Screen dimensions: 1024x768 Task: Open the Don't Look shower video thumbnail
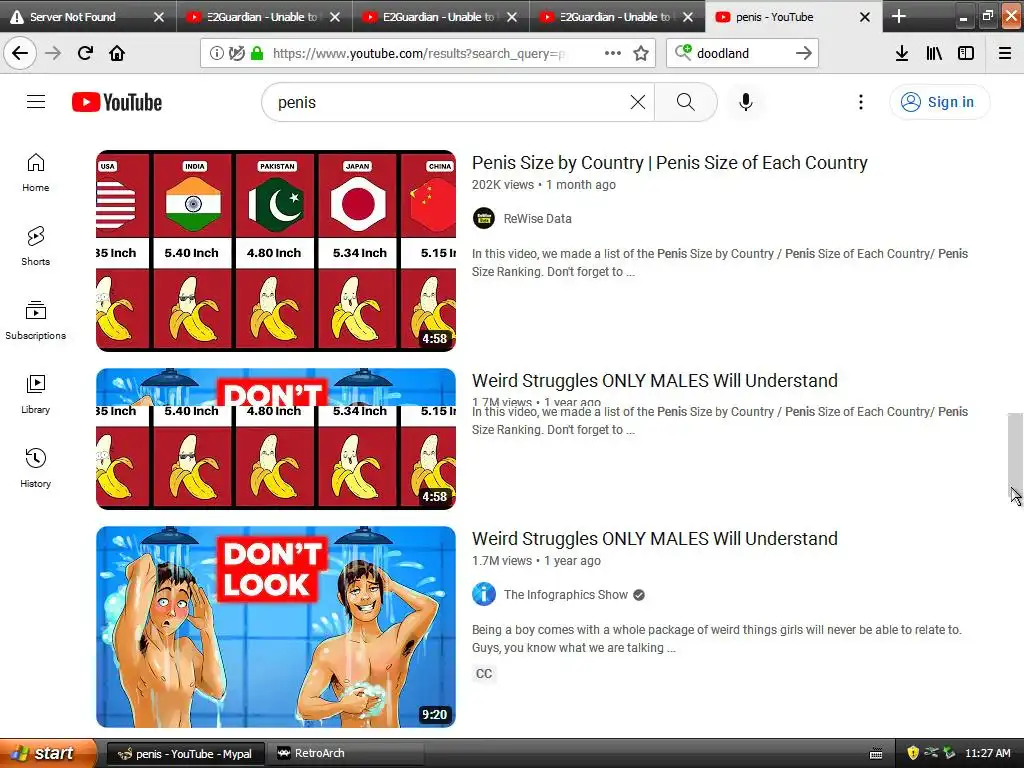(276, 627)
